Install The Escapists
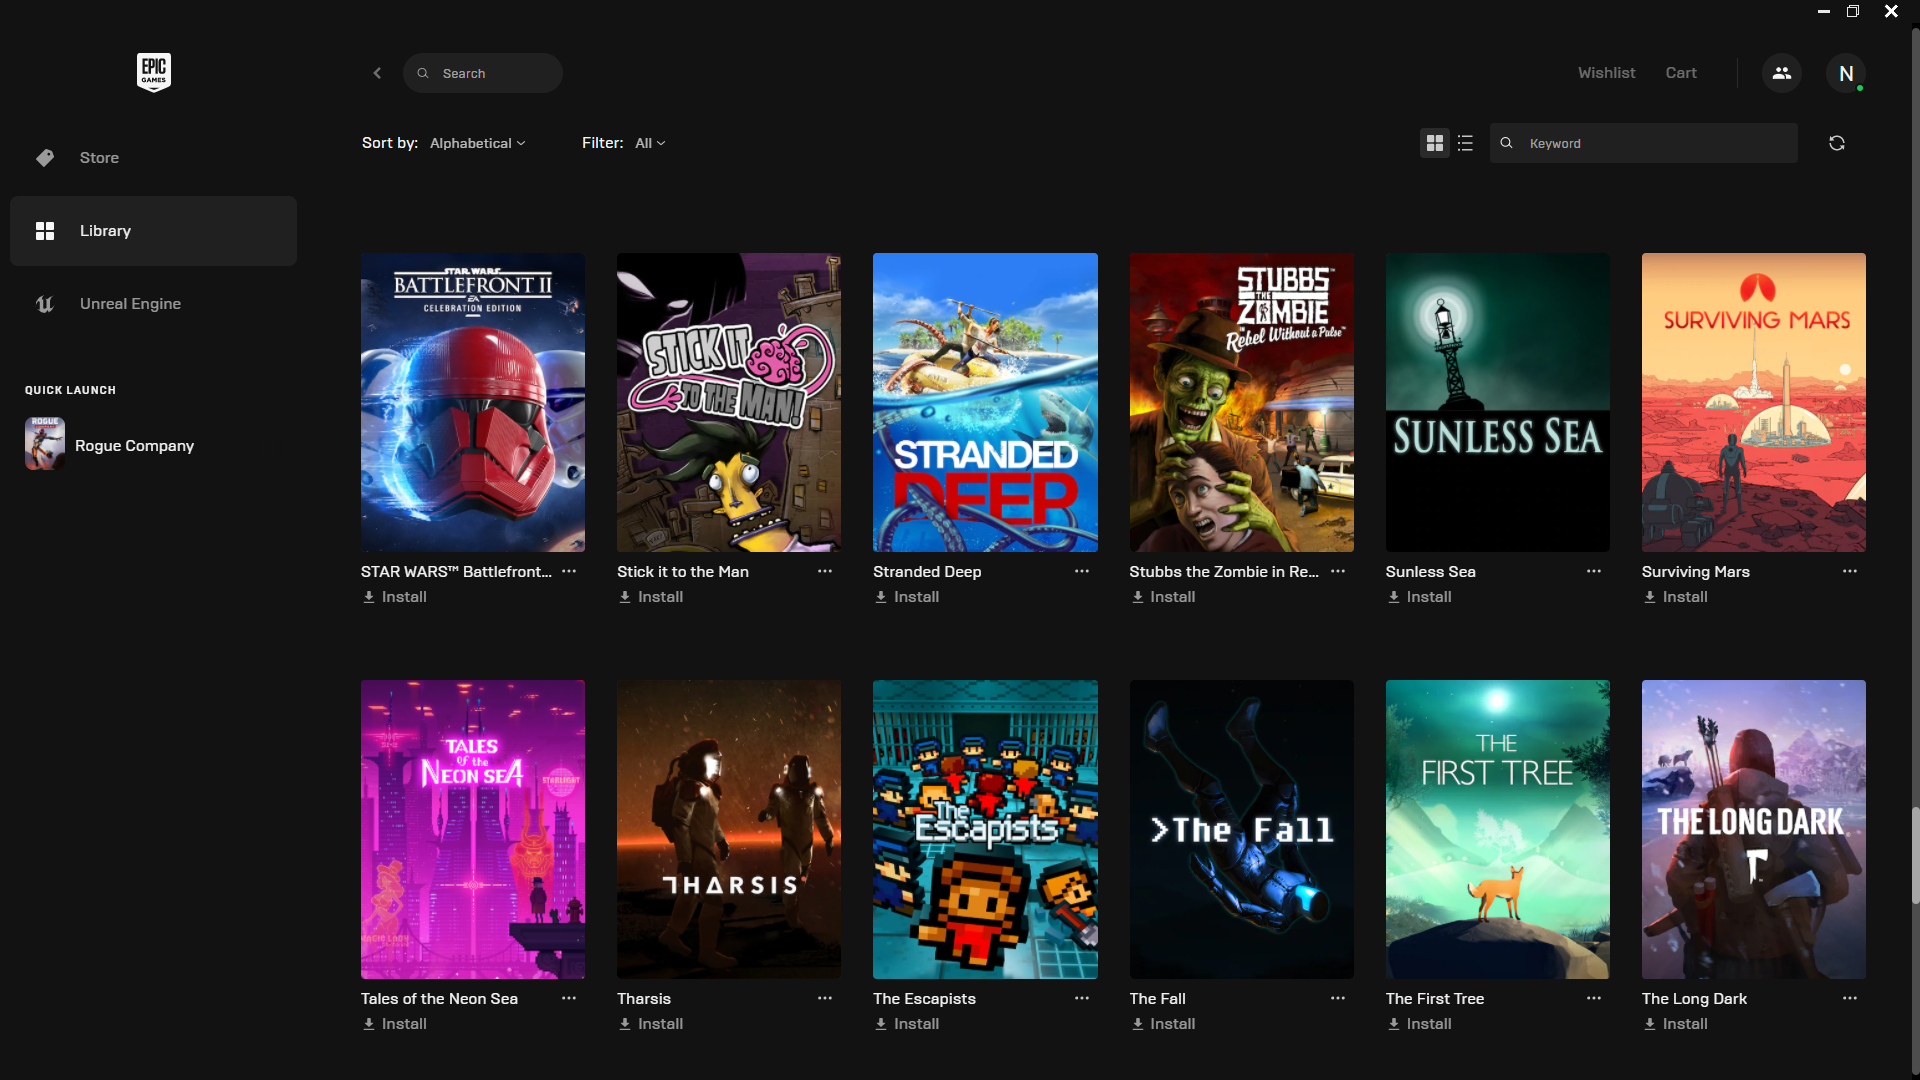The image size is (1920, 1080). point(907,1024)
